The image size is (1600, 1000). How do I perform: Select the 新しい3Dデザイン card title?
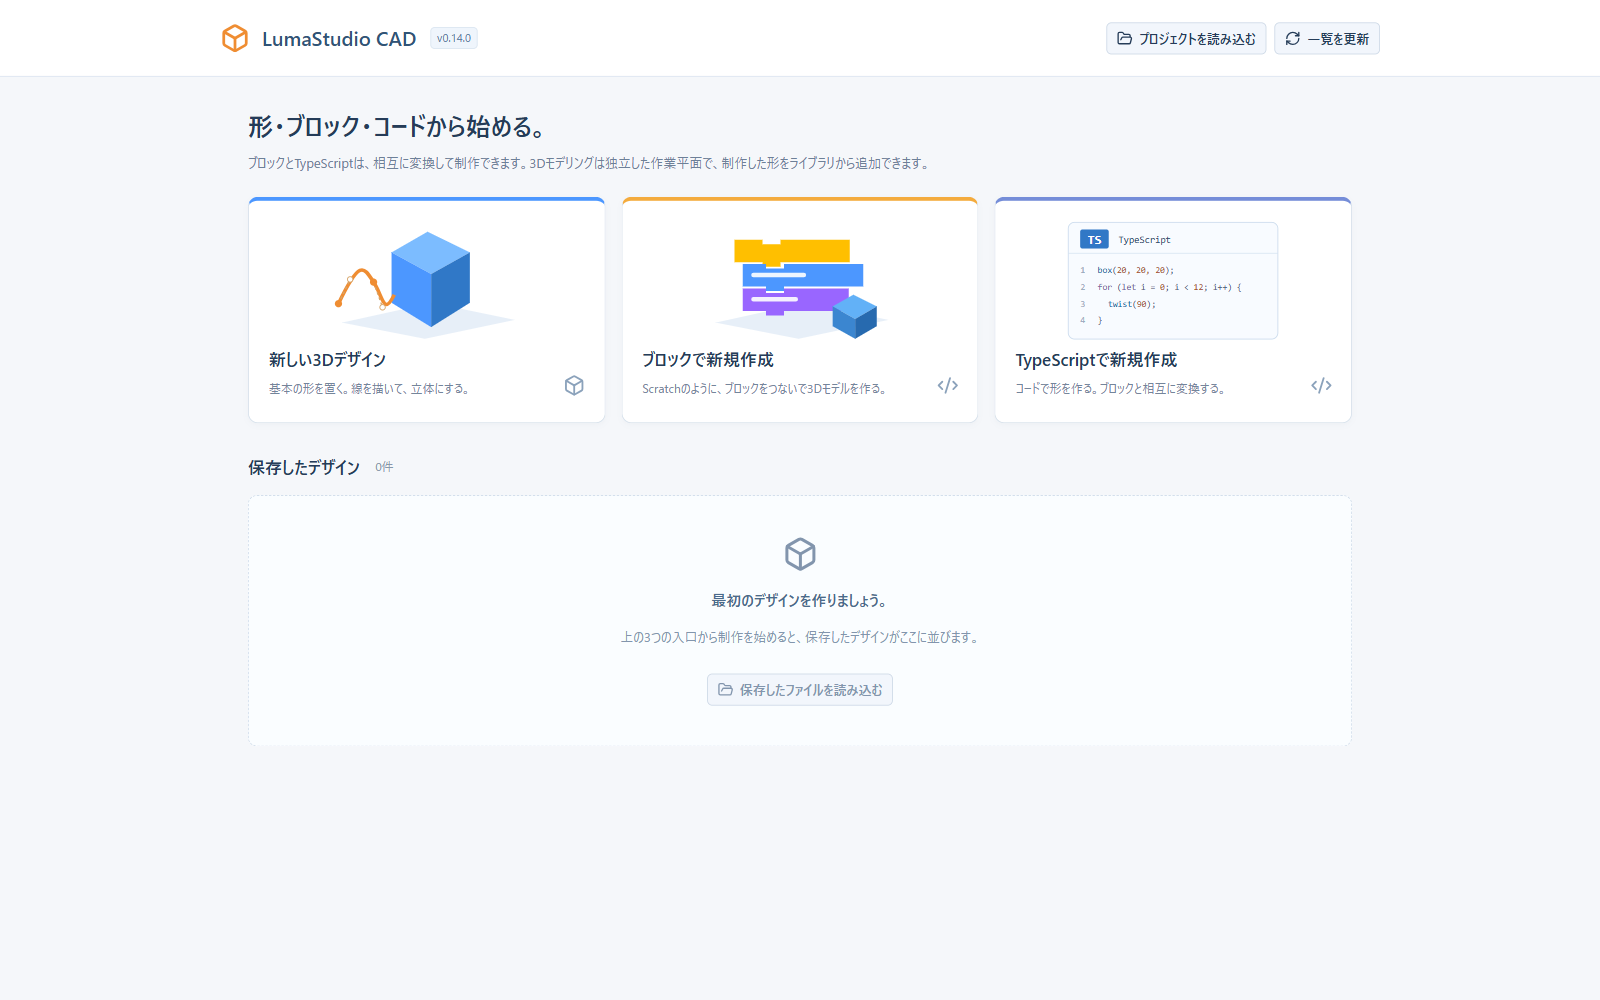327,360
